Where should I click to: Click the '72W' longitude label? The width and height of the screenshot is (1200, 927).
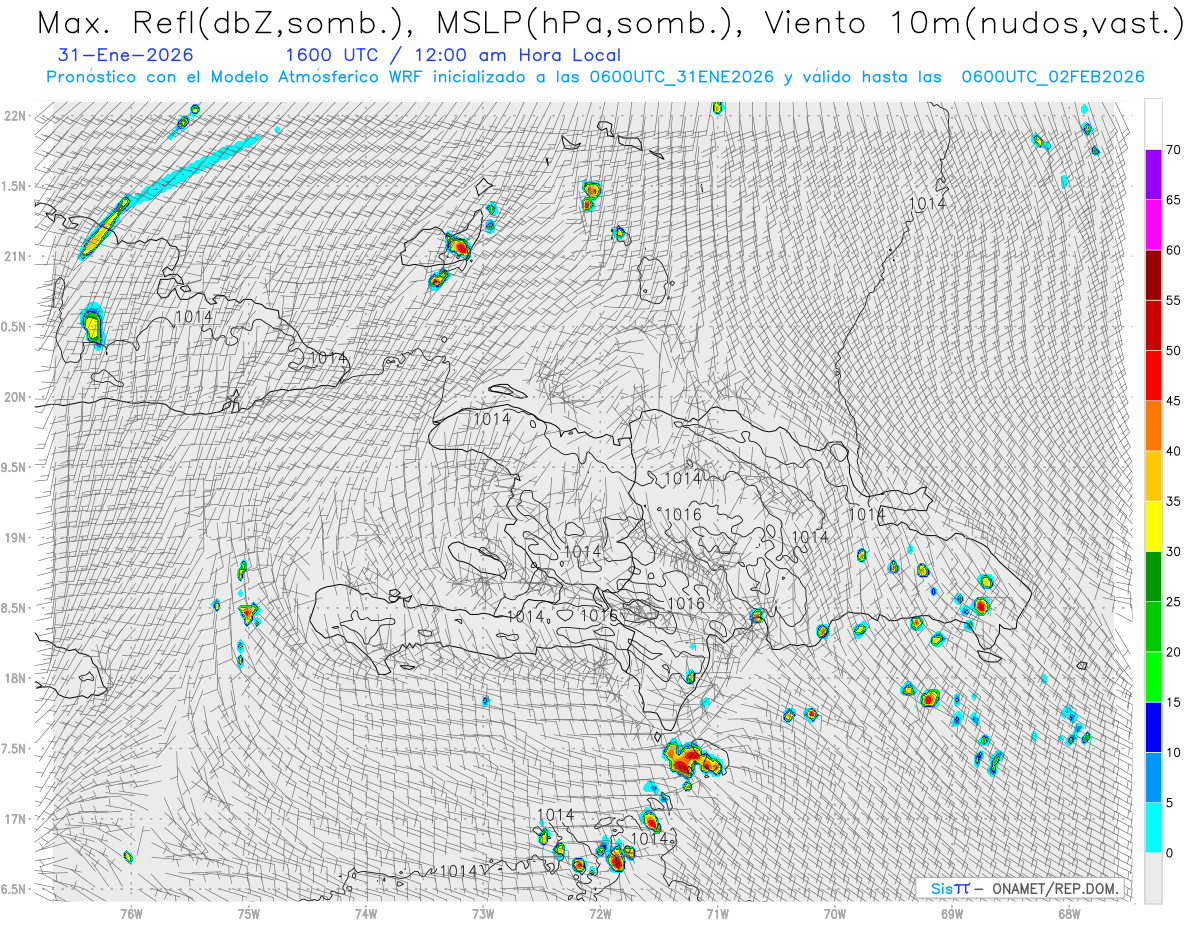pos(600,912)
